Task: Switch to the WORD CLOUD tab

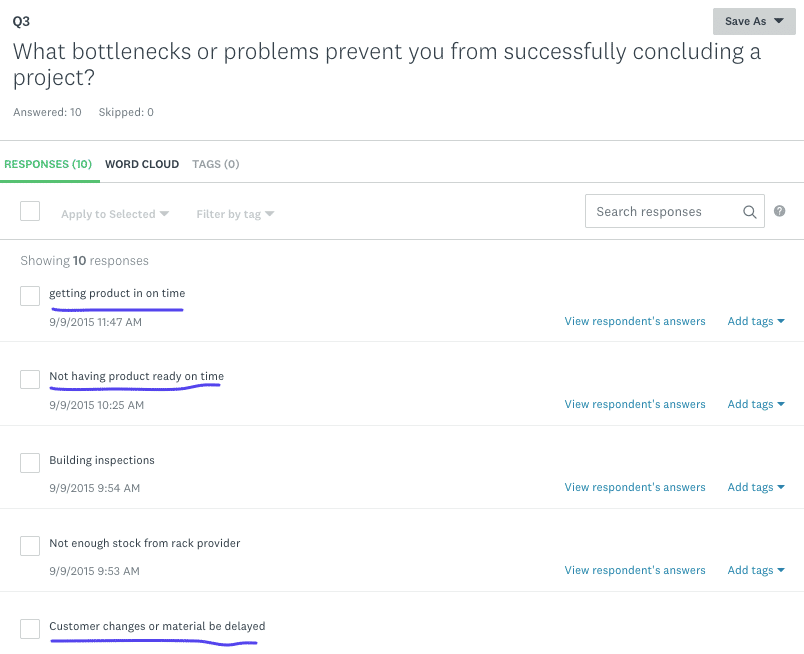Action: click(x=141, y=163)
